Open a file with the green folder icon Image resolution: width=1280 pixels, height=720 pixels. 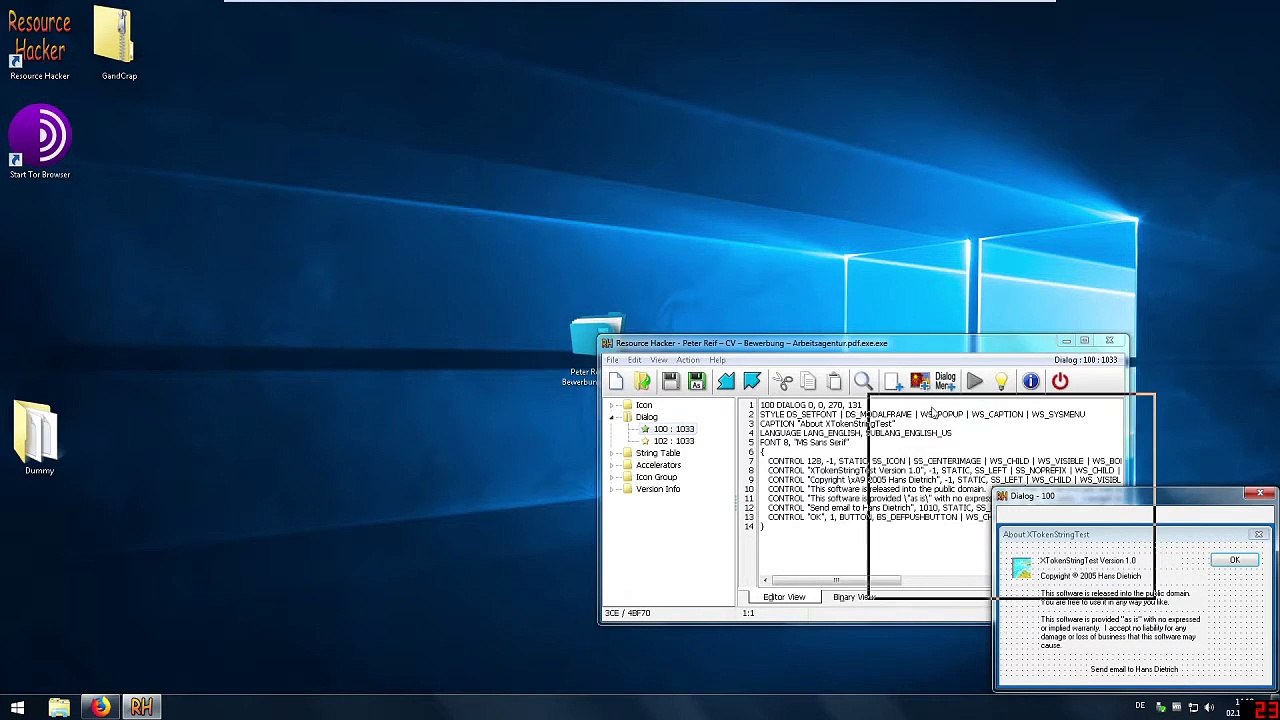point(643,381)
